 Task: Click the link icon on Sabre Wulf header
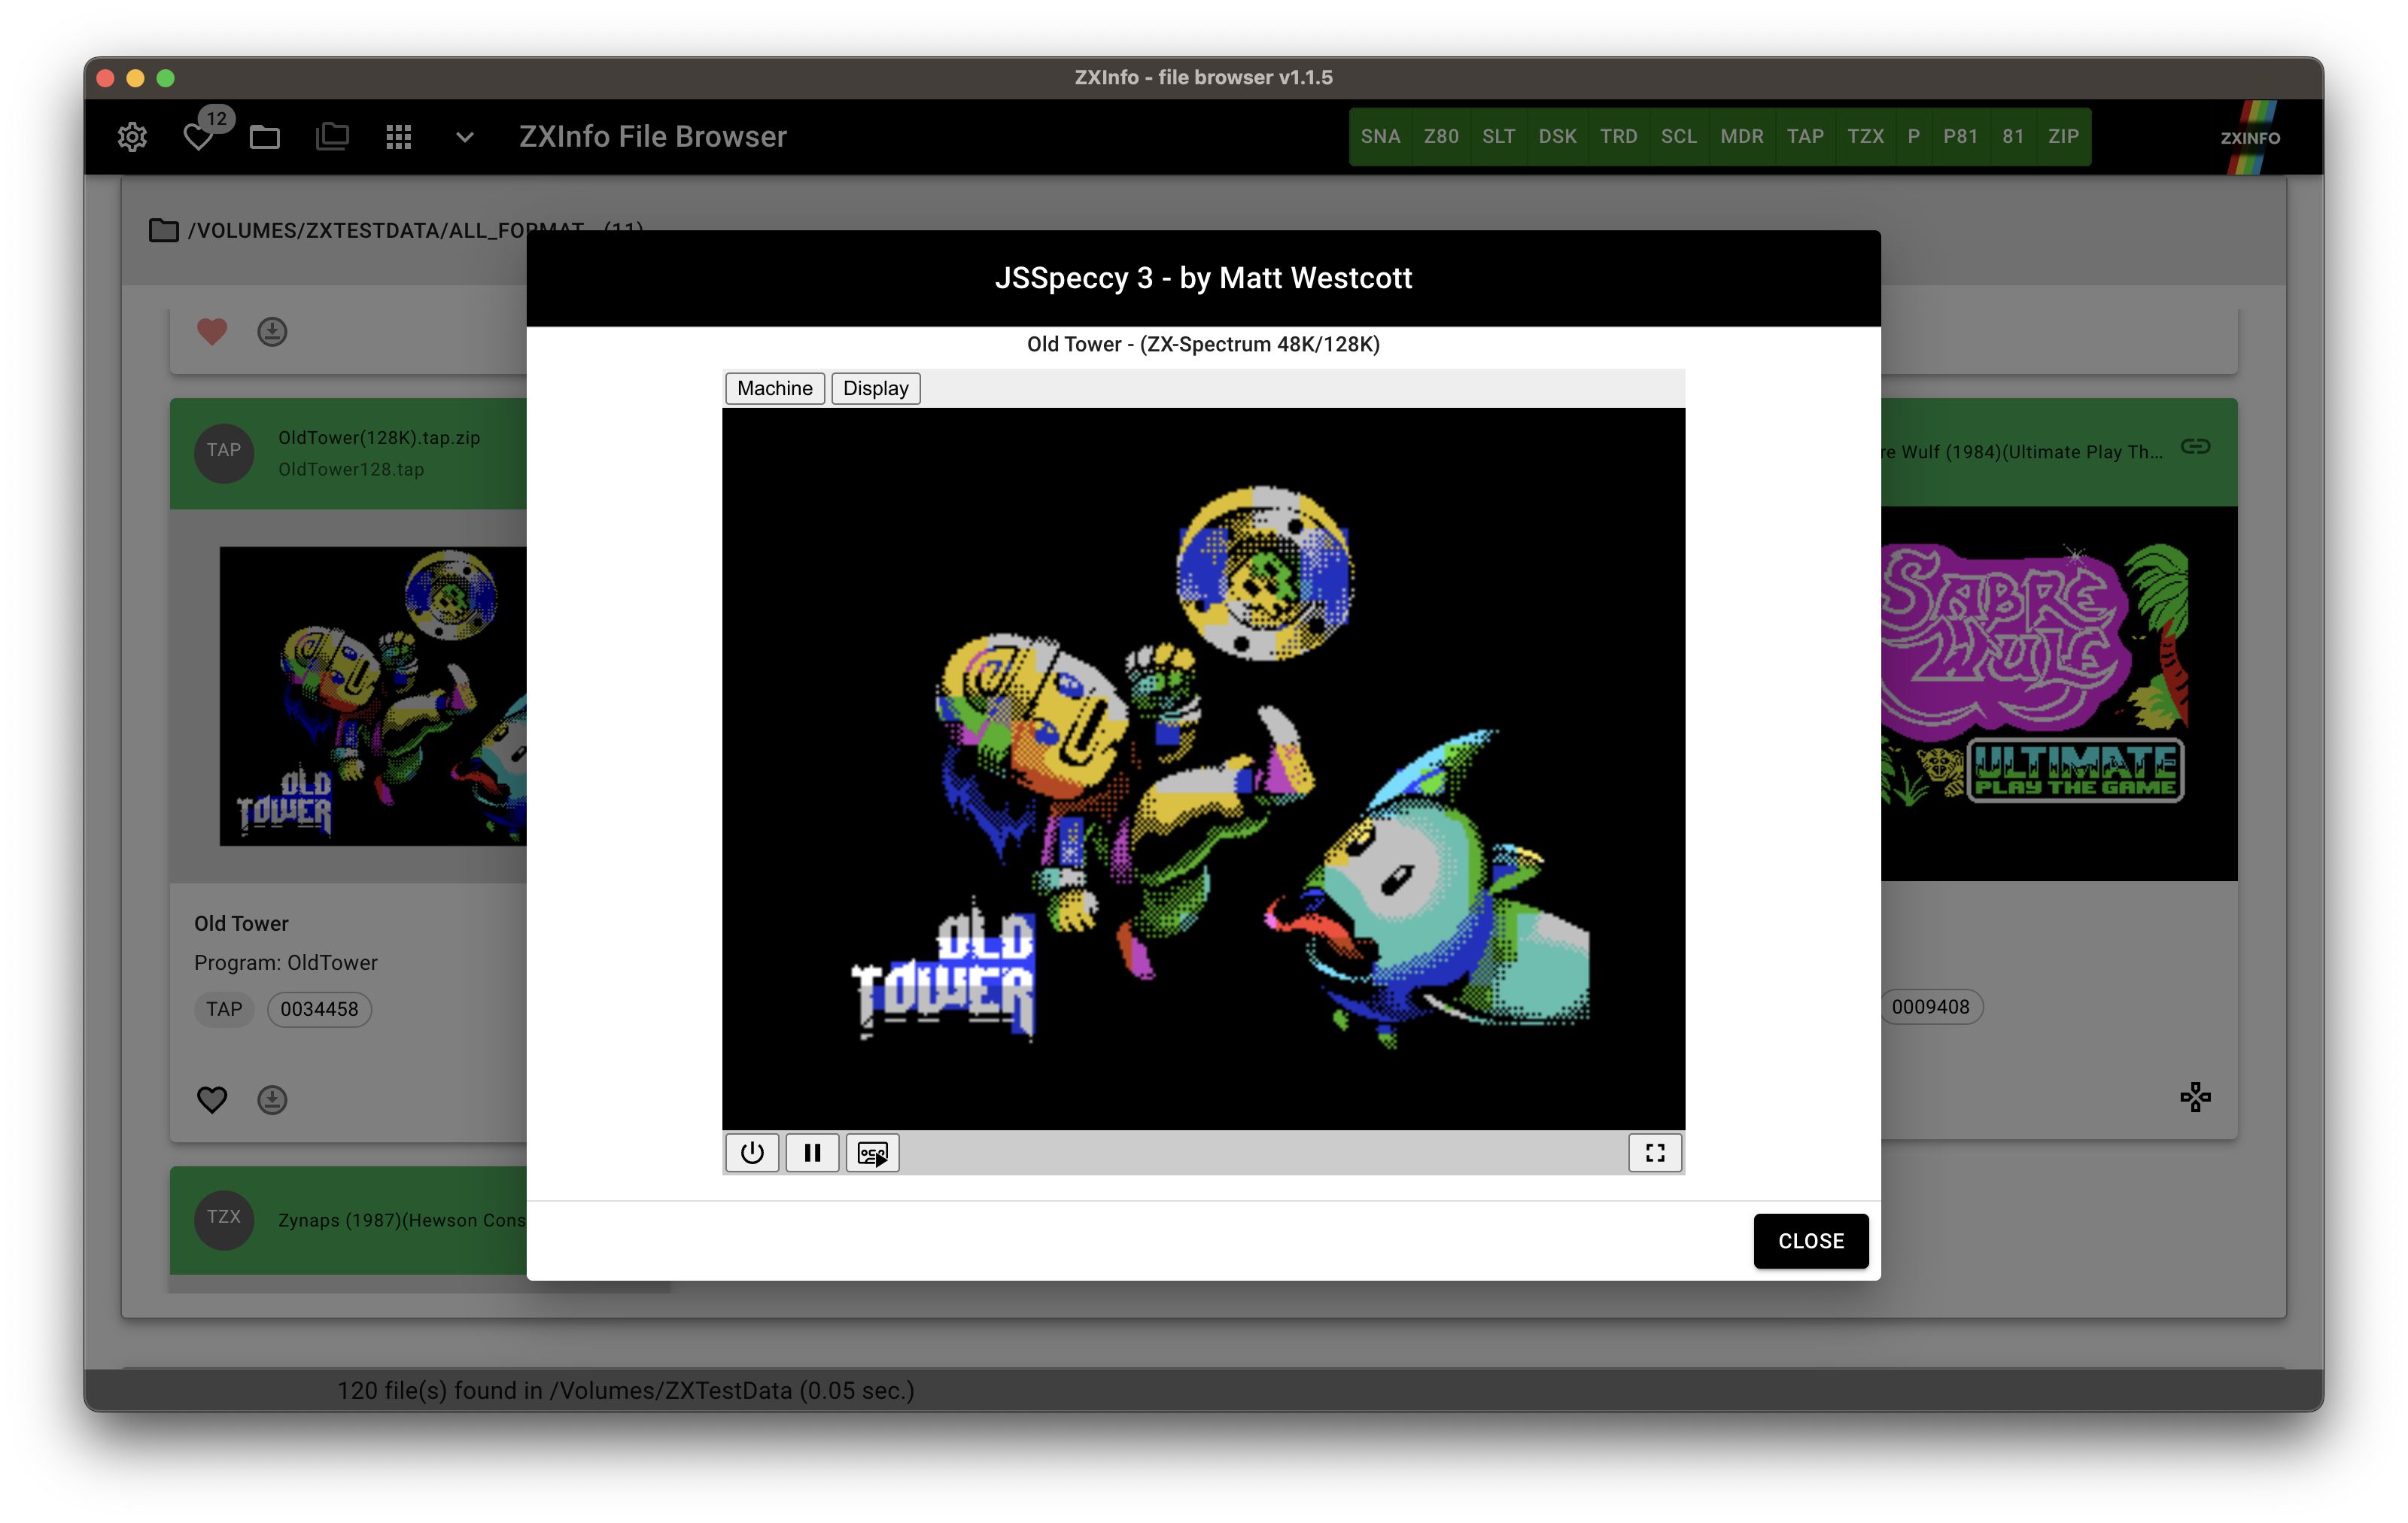pyautogui.click(x=2195, y=446)
